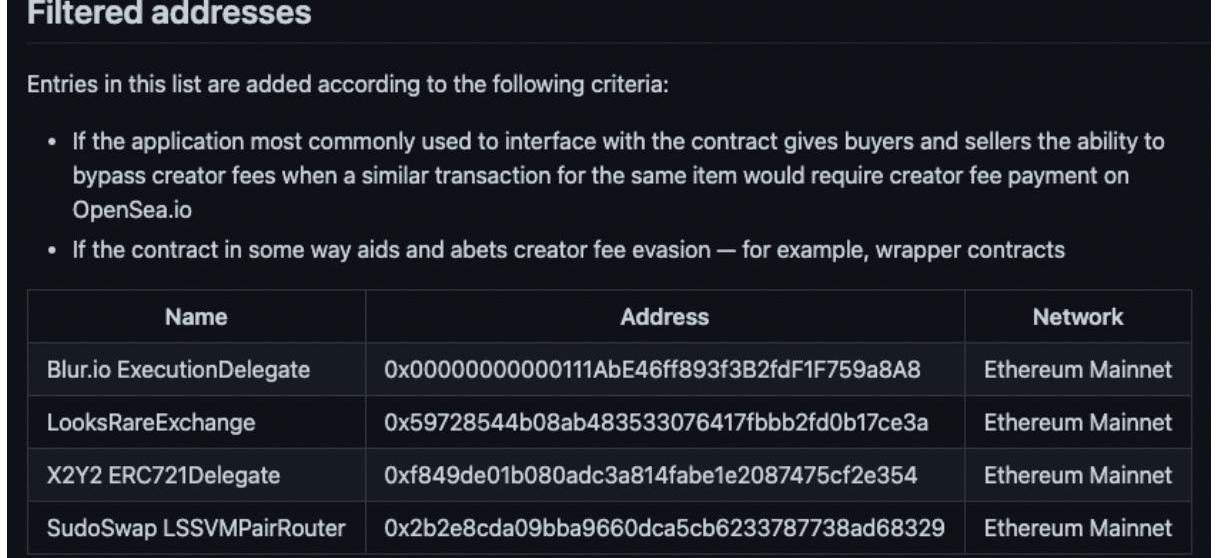Image resolution: width=1220 pixels, height=558 pixels.
Task: Click Ethereum Mainnet in the SudoSwap row
Action: 1078,527
